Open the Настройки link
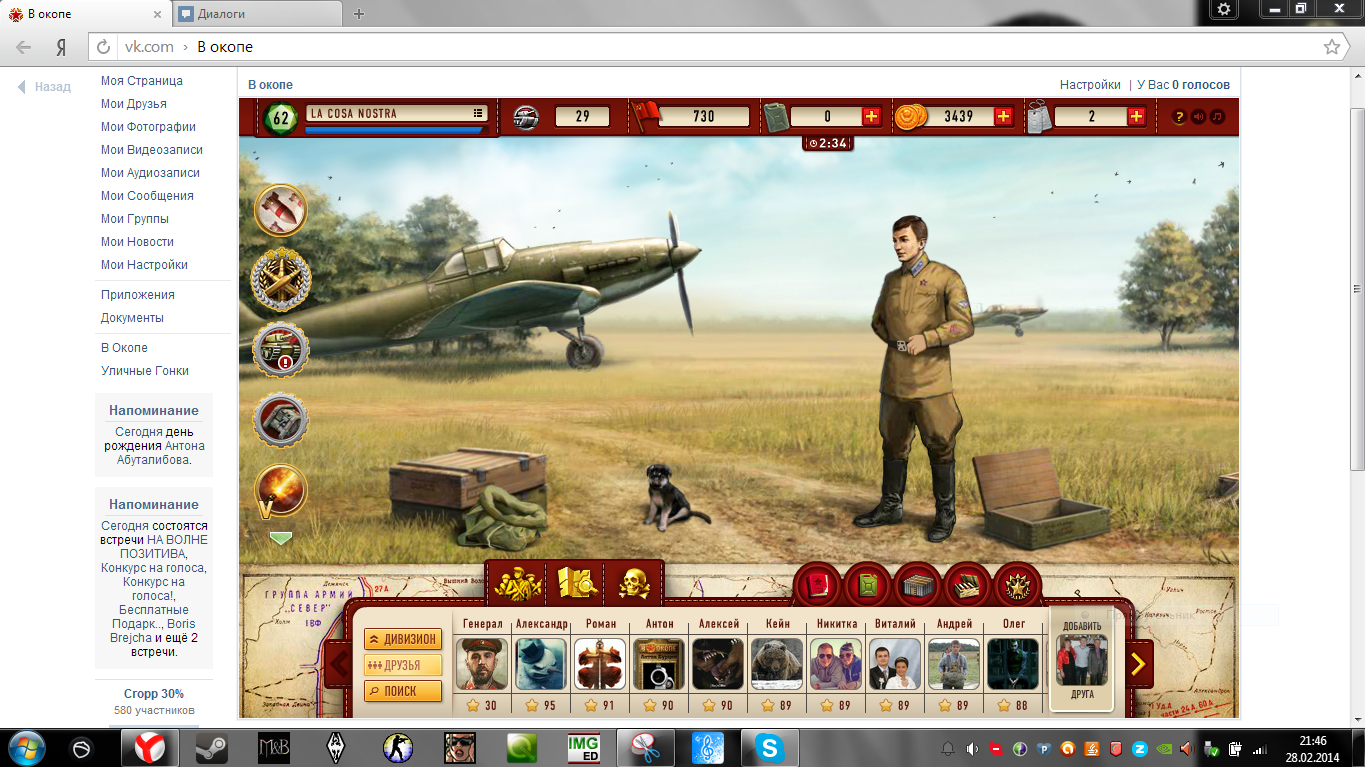The height and width of the screenshot is (767, 1365). click(x=1090, y=85)
